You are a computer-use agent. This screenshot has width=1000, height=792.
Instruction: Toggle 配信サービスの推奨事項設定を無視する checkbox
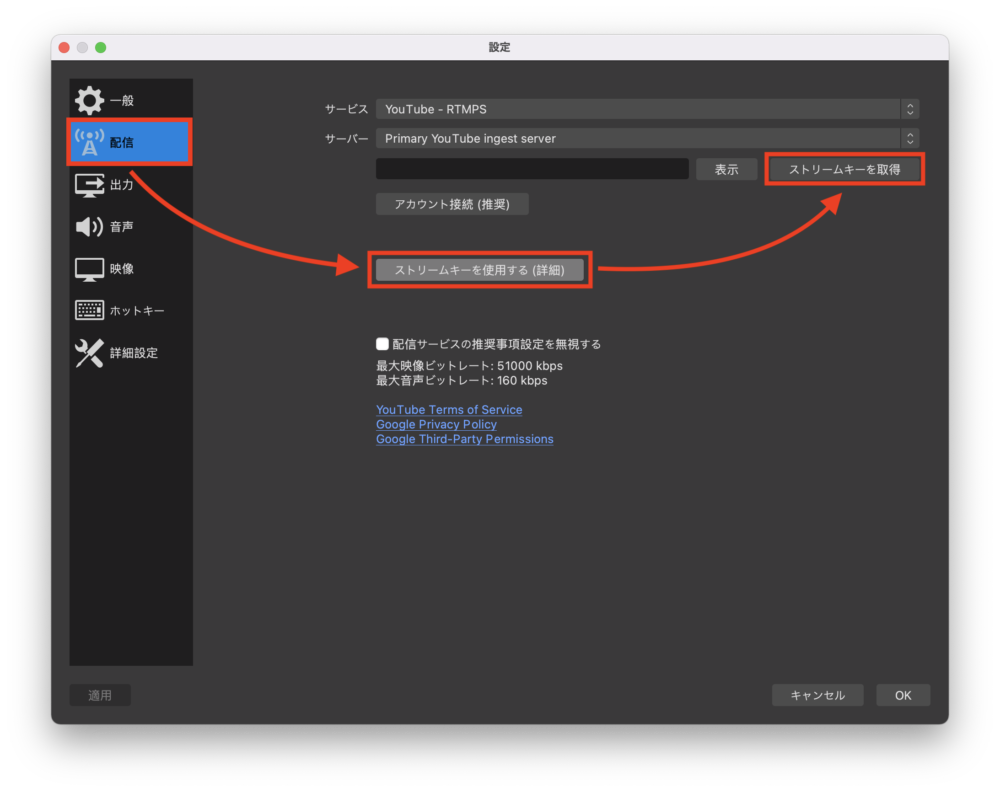pyautogui.click(x=382, y=344)
